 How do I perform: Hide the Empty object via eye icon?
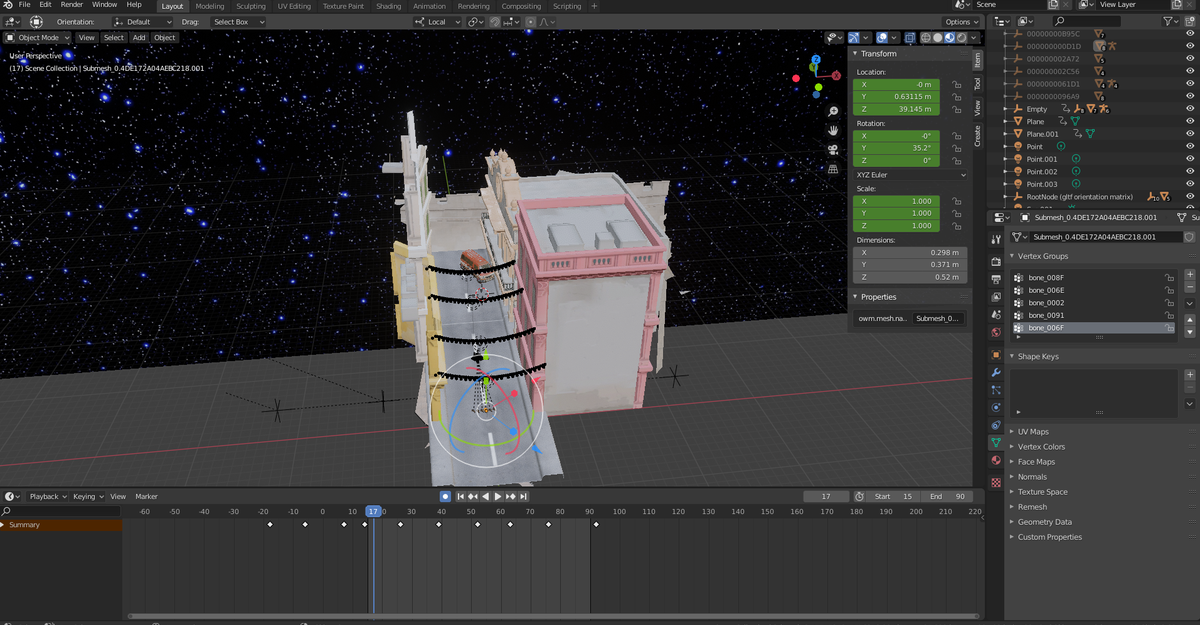tap(1189, 109)
